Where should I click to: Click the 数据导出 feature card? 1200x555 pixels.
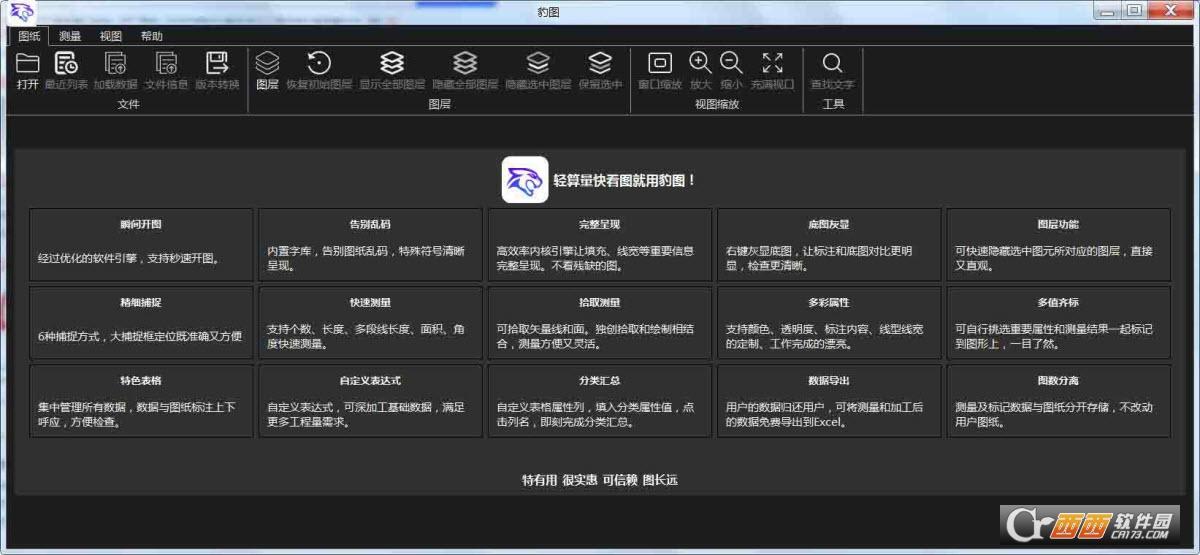pos(829,401)
